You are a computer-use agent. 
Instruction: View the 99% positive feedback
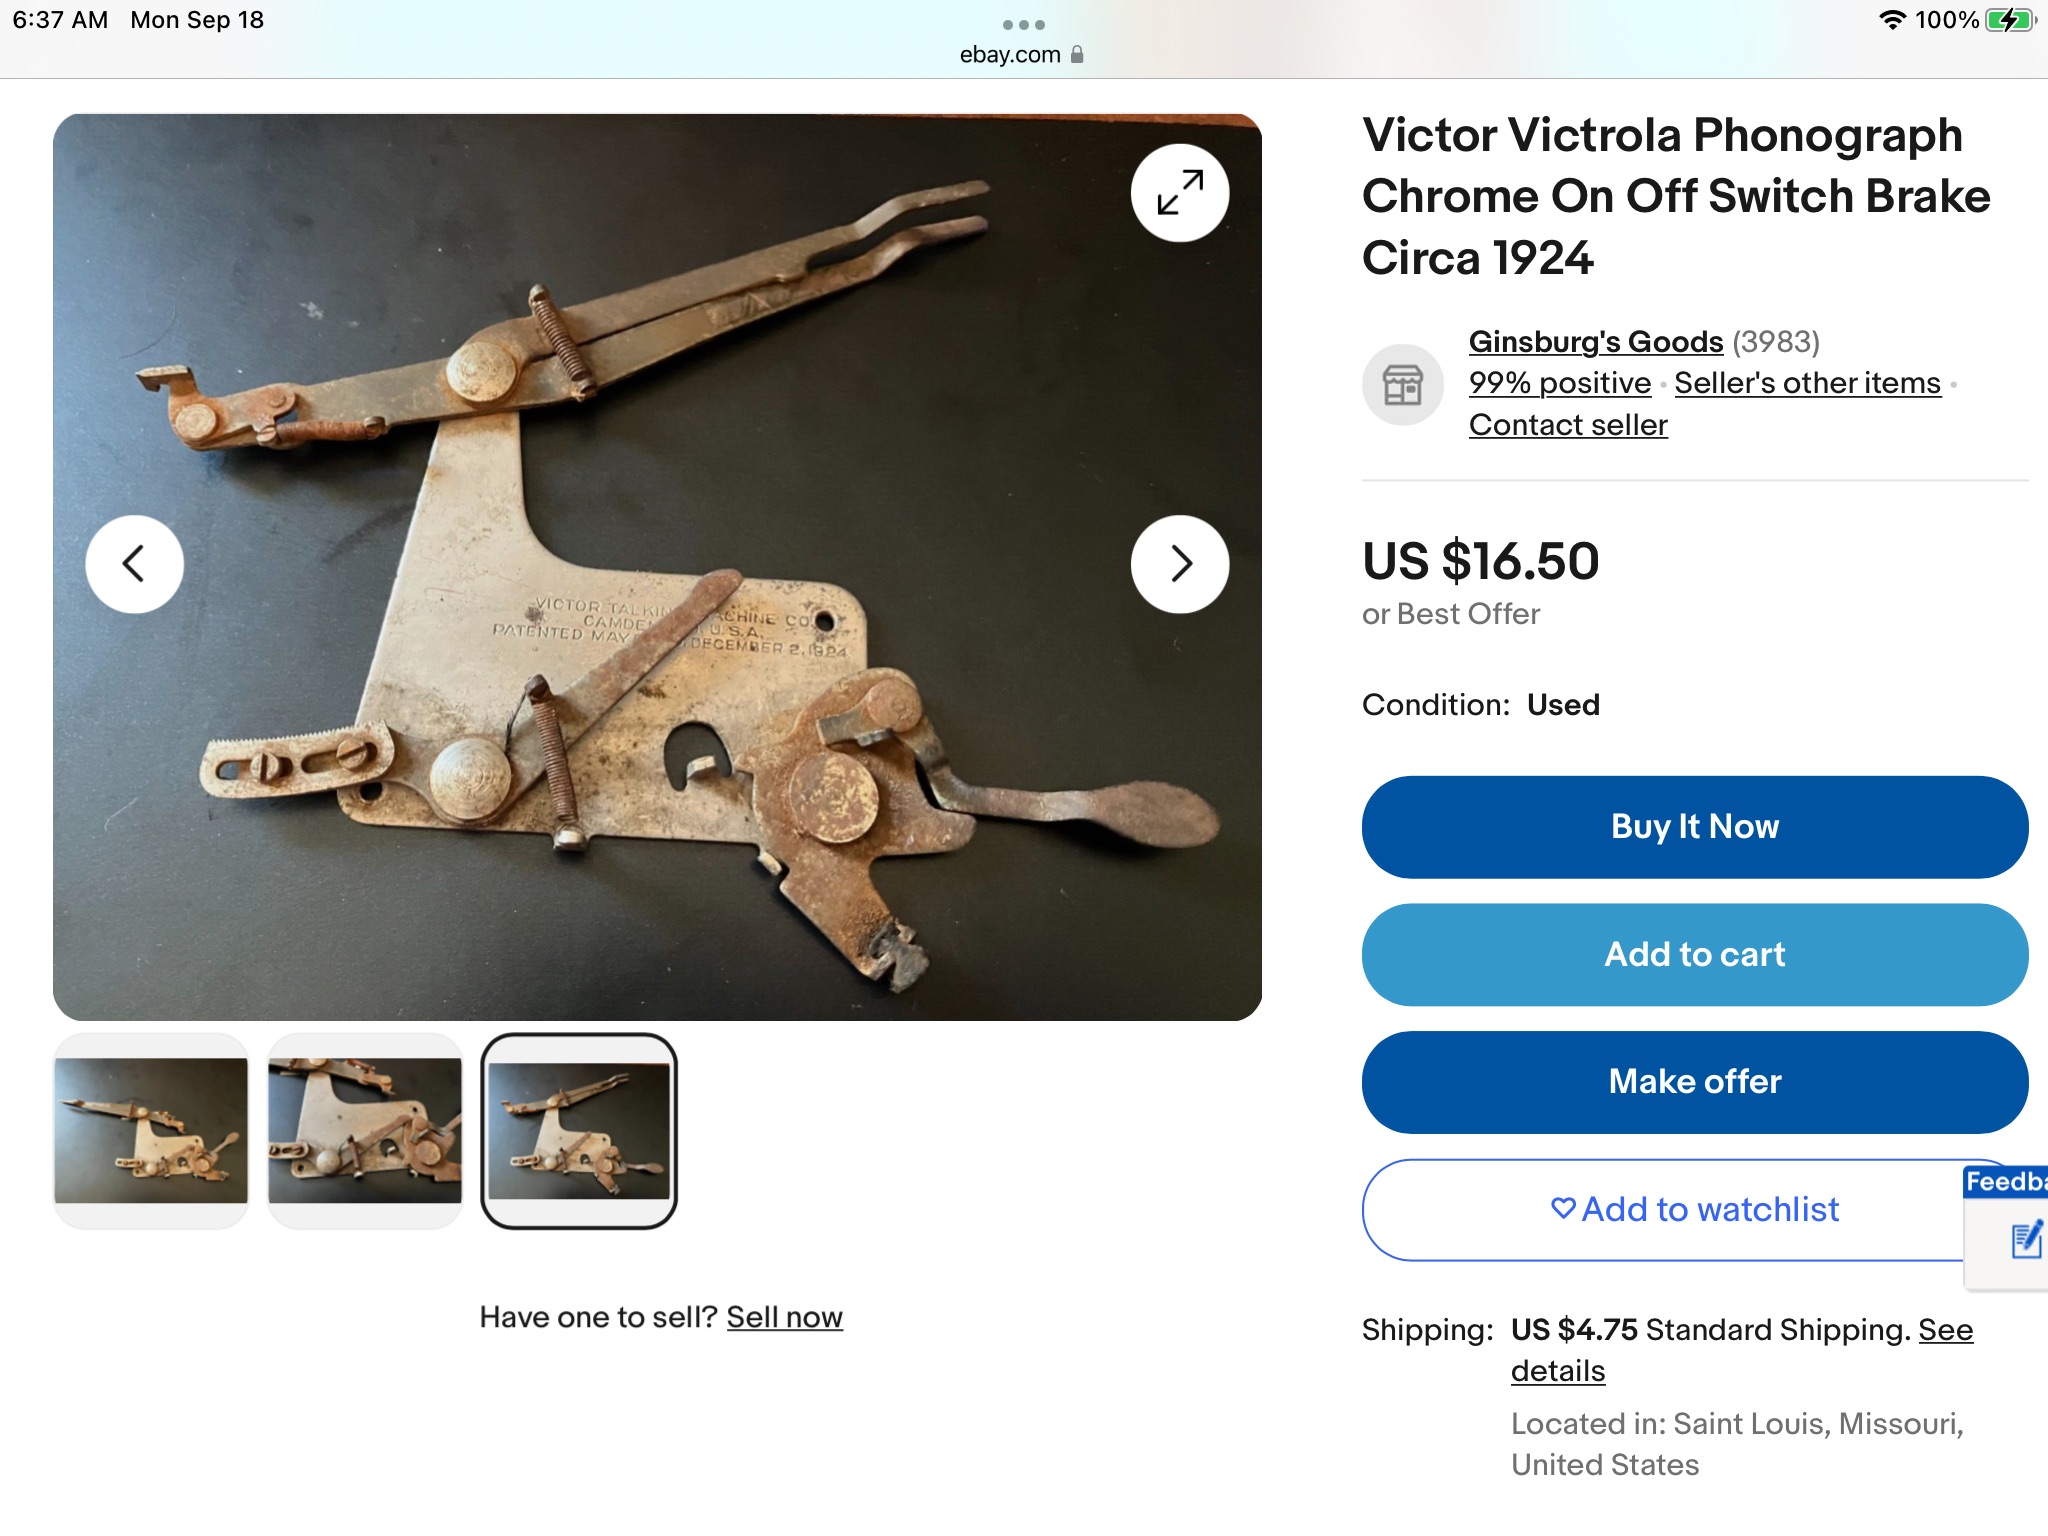point(1559,383)
